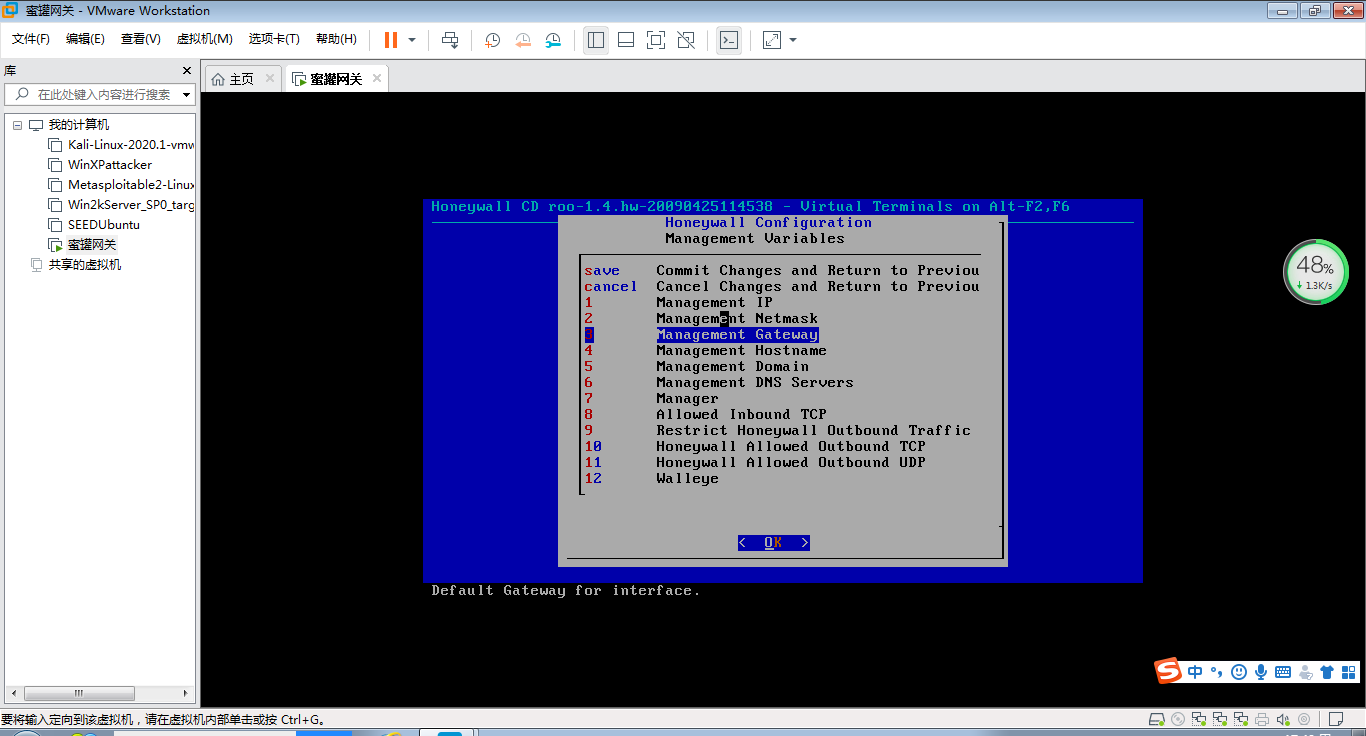Click the library scrollbar right arrow
1366x736 pixels.
(186, 693)
